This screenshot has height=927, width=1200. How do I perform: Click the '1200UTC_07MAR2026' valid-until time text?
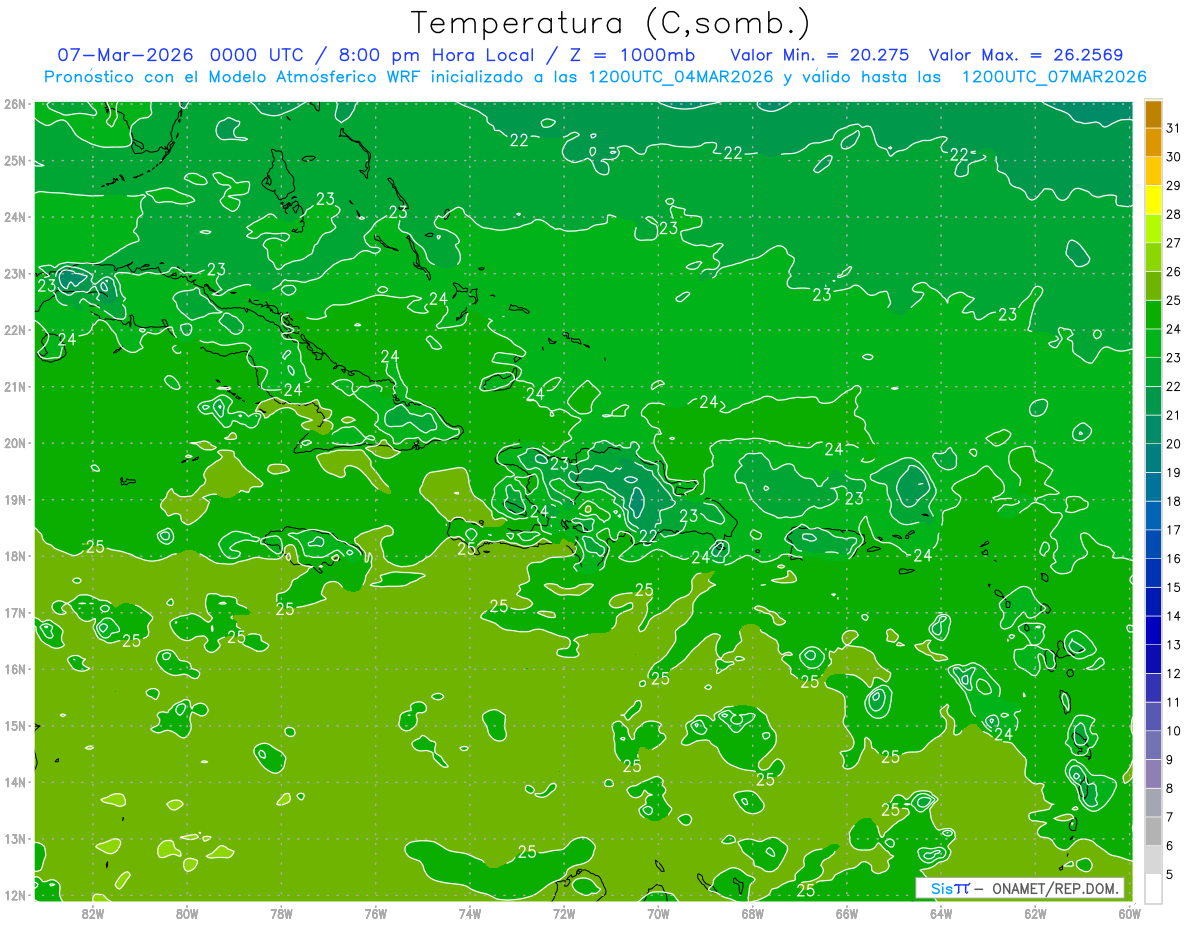[x=1054, y=77]
